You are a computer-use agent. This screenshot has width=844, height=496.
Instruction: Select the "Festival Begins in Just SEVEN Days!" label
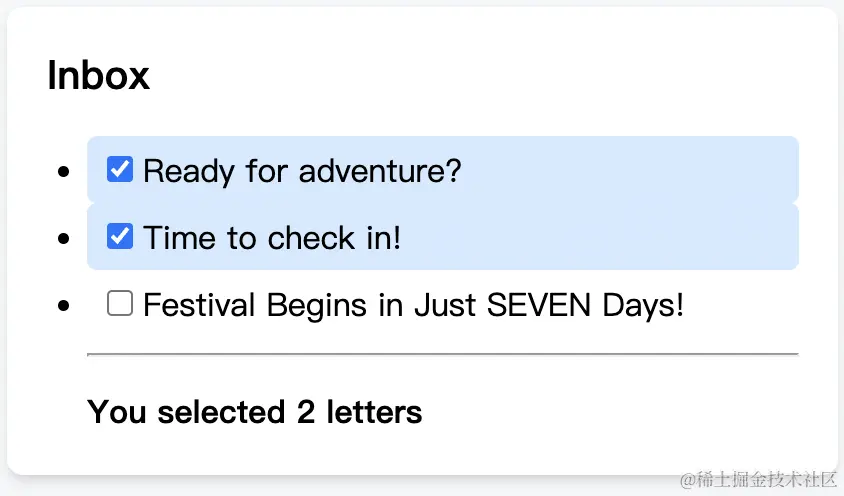(413, 304)
